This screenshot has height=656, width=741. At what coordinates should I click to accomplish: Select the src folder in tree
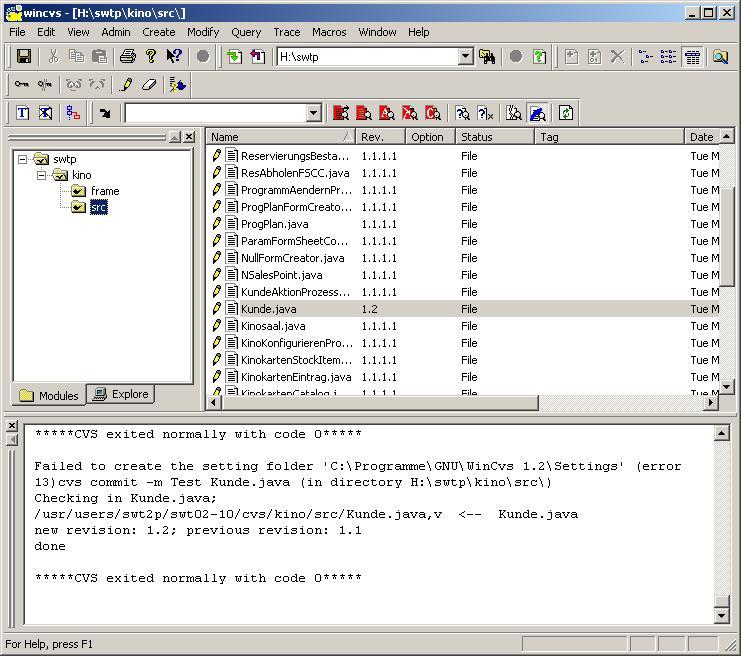[x=99, y=207]
